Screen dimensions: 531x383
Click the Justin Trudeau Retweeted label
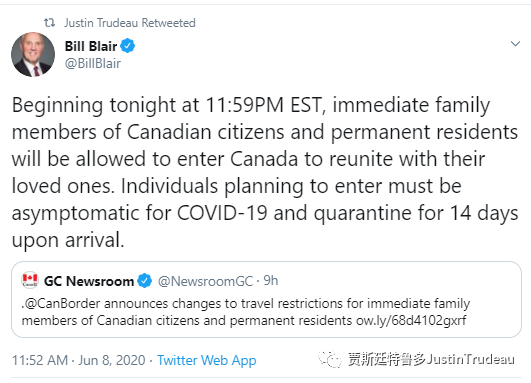point(130,23)
